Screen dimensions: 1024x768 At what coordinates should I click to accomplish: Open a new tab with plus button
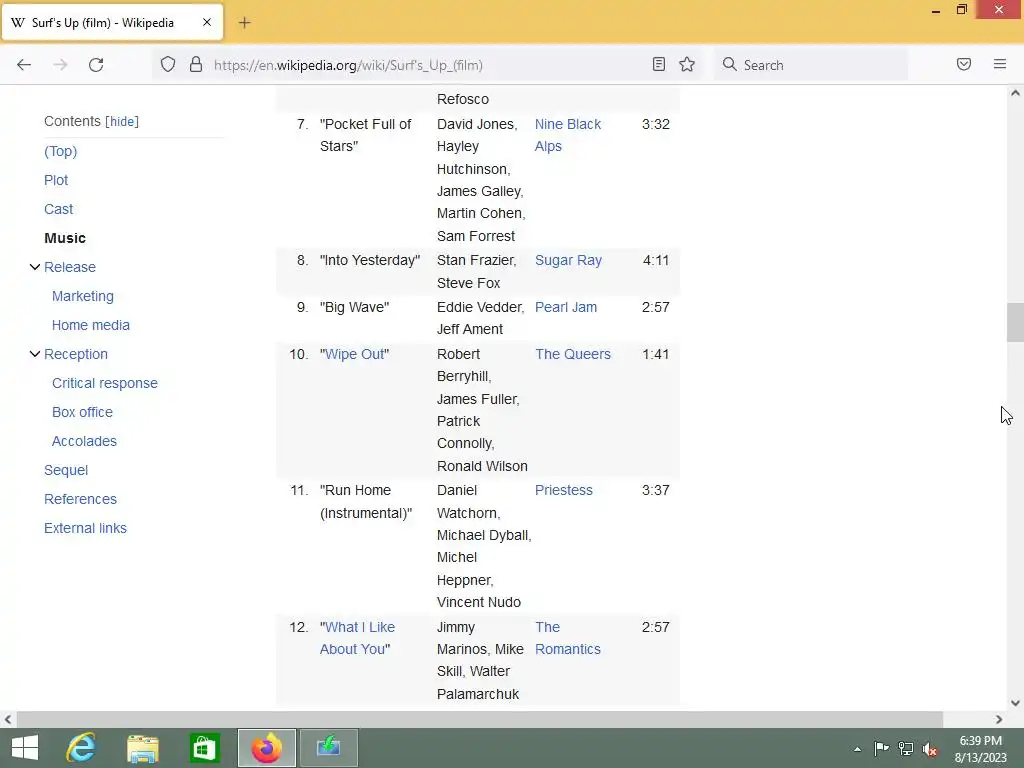point(244,23)
